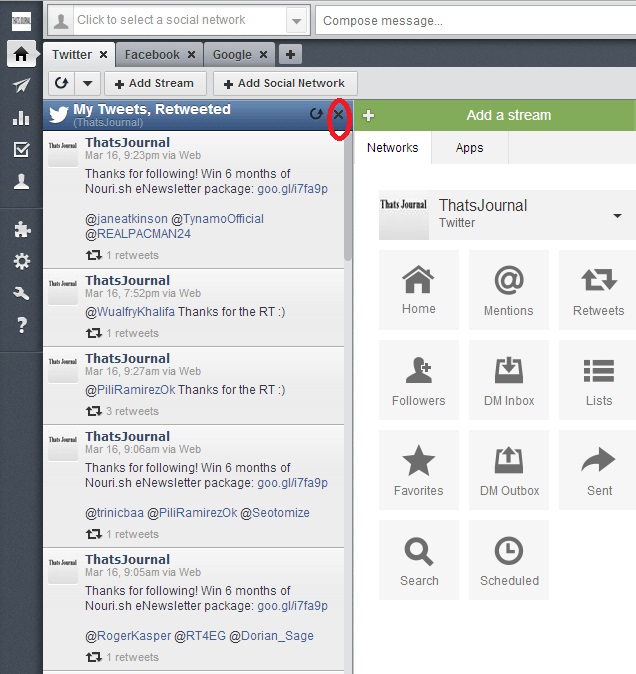Screen dimensions: 636x674
Task: Add the DM Inbox stream tile
Action: [x=509, y=380]
